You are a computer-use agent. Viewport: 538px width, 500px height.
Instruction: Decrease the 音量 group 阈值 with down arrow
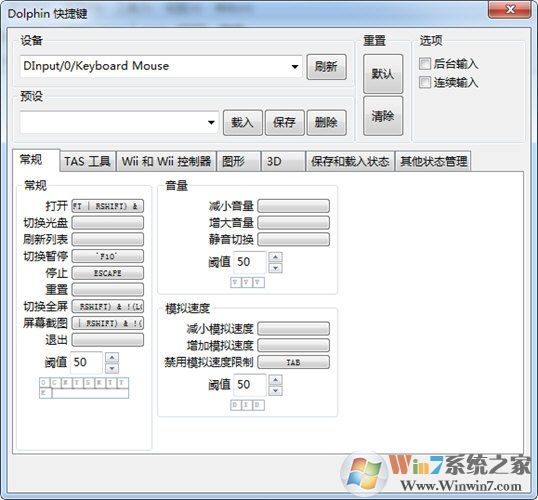(276, 268)
